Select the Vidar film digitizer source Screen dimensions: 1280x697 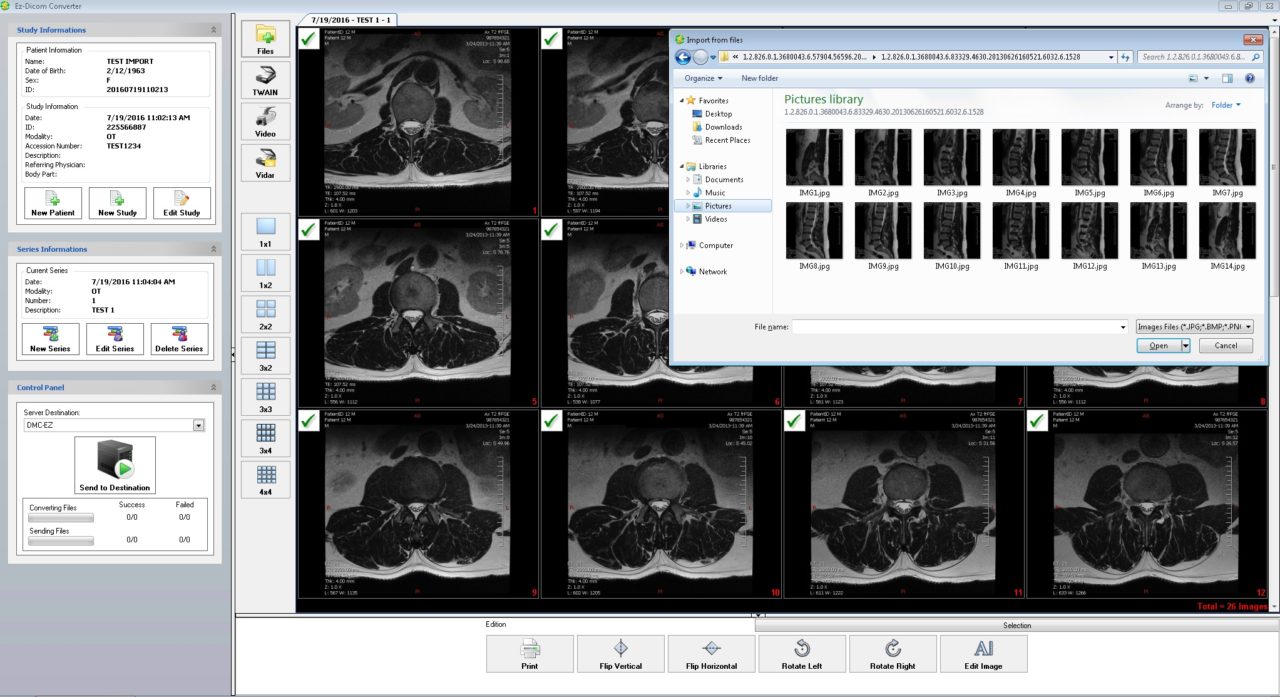[265, 160]
